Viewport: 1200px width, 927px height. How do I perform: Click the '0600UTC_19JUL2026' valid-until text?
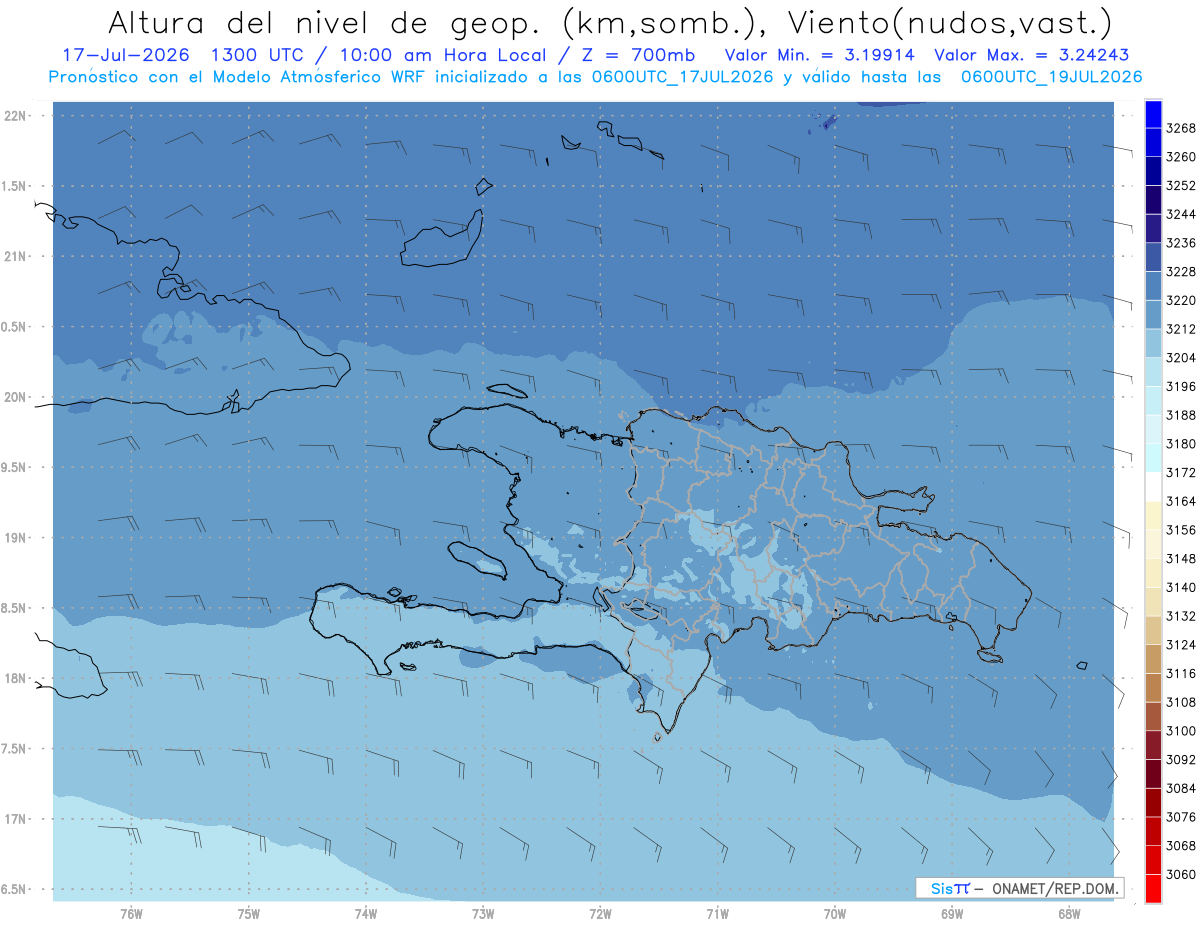(1051, 77)
